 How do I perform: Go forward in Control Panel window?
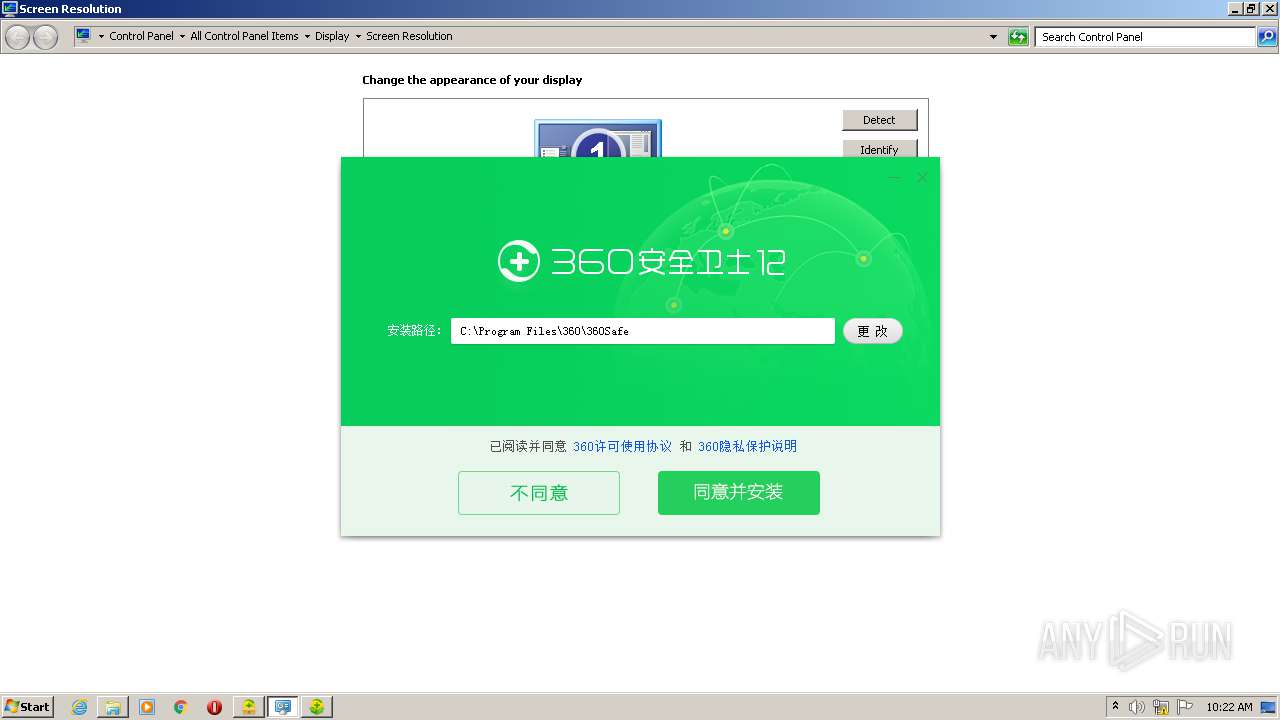[45, 37]
